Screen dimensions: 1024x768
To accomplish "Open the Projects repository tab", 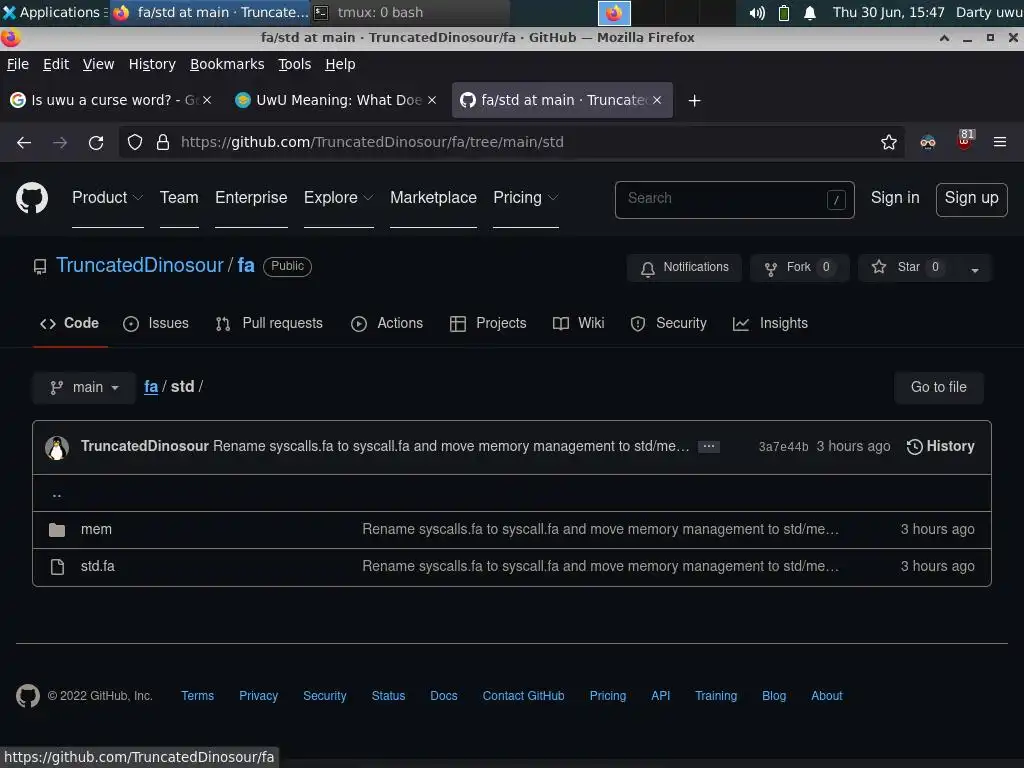I will coord(488,324).
